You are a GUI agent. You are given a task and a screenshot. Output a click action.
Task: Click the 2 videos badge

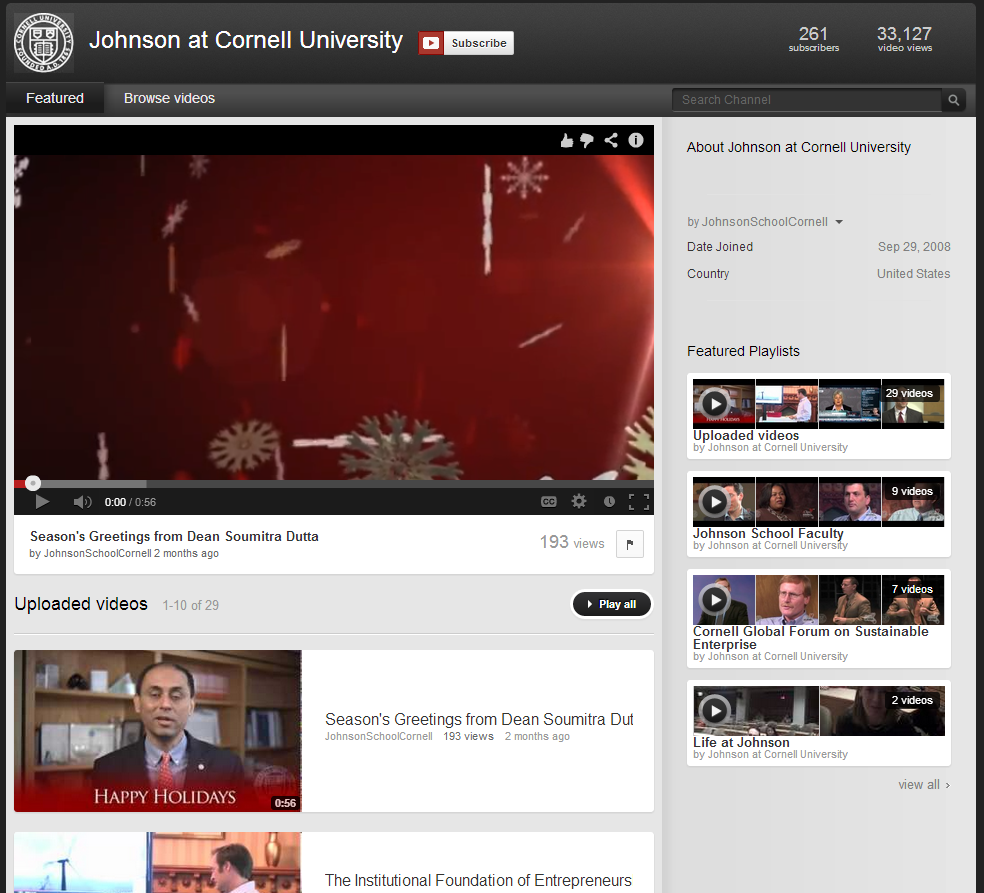click(x=912, y=700)
